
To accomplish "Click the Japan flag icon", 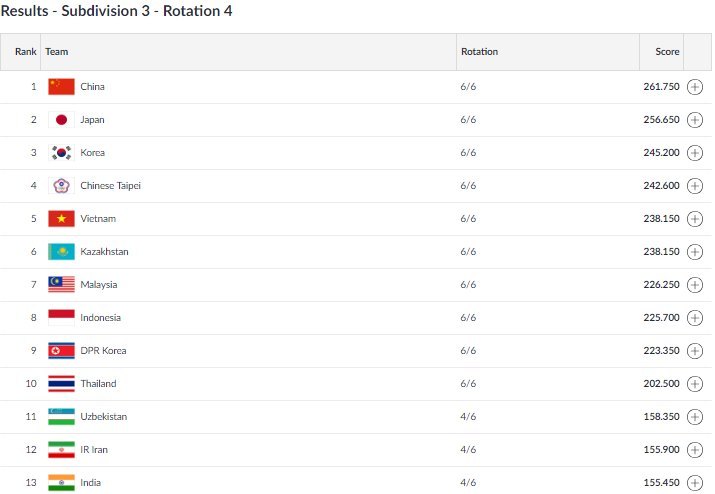I will [x=61, y=120].
